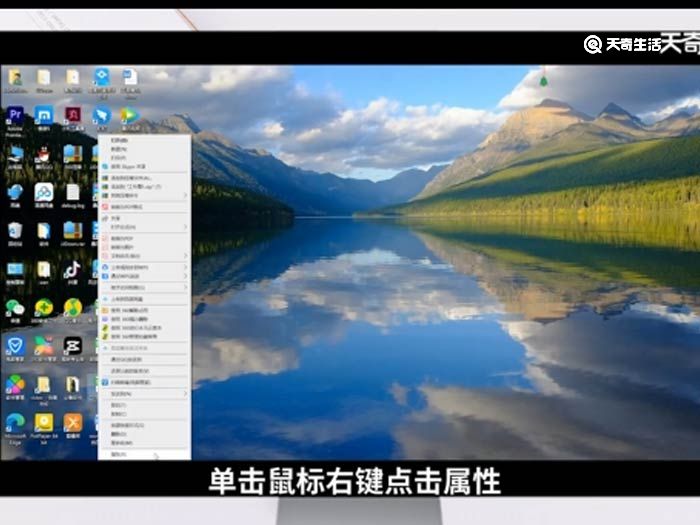Choose 剪切 (Cut) in the context menu
This screenshot has height=525, width=700.
[x=145, y=405]
